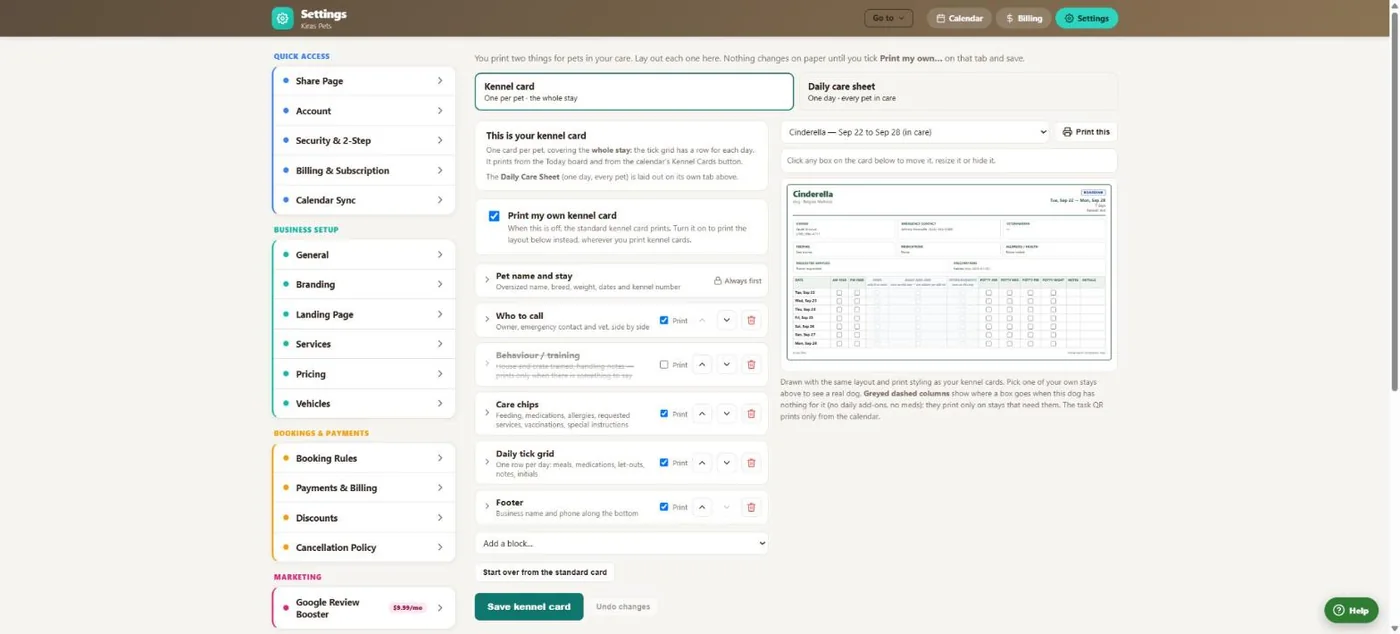This screenshot has height=634, width=1400.
Task: Click the Save kennel card button
Action: [x=529, y=606]
